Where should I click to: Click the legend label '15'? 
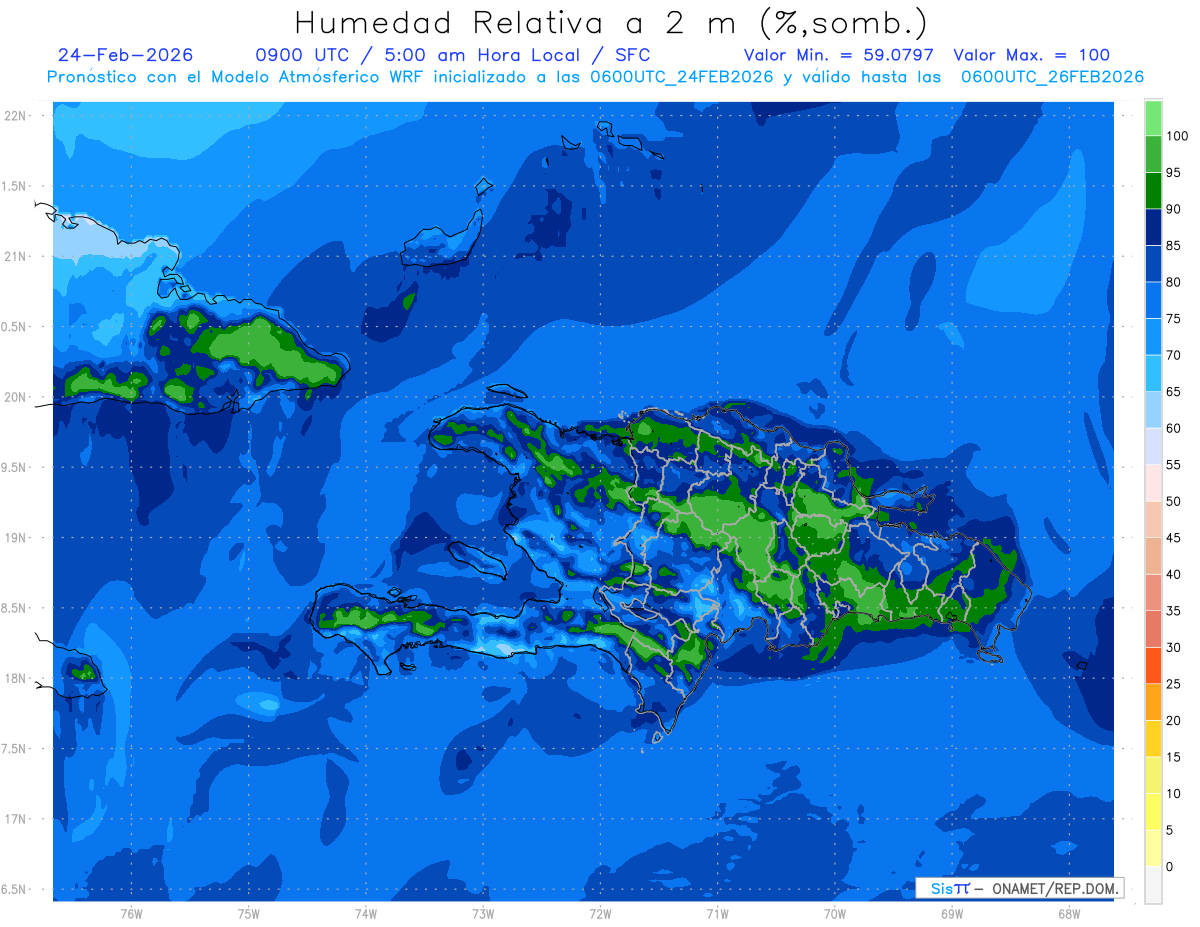[x=1173, y=757]
